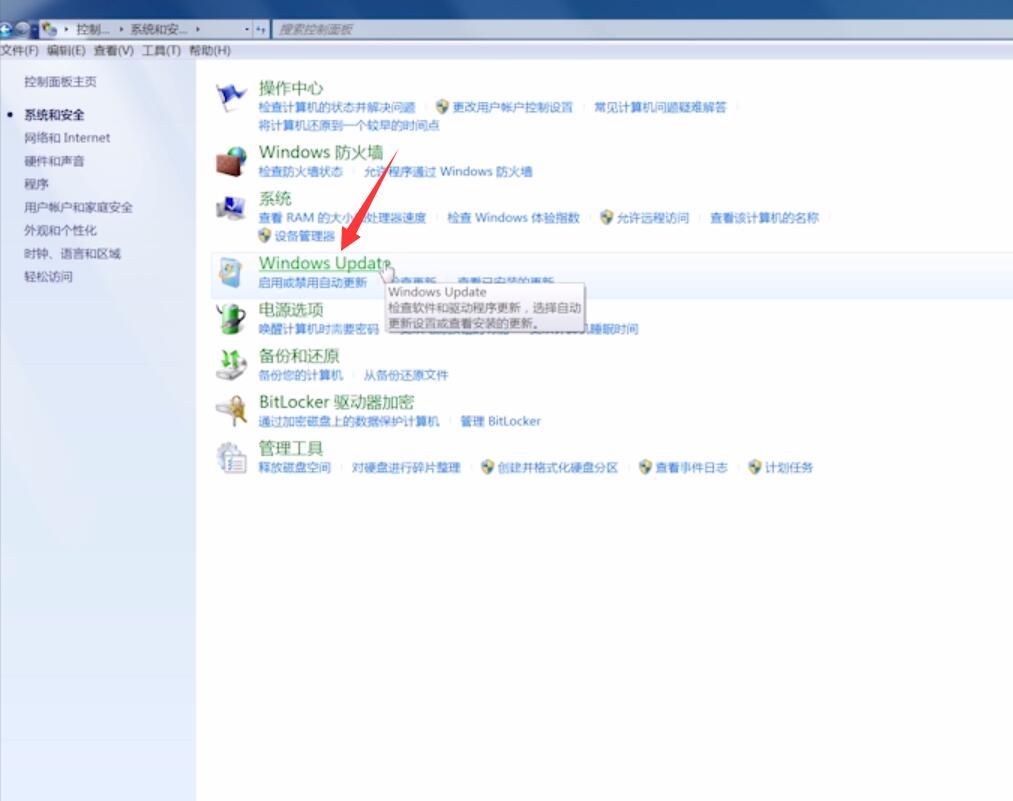Open the 文件(F) menu
This screenshot has height=801, width=1013.
coord(19,50)
